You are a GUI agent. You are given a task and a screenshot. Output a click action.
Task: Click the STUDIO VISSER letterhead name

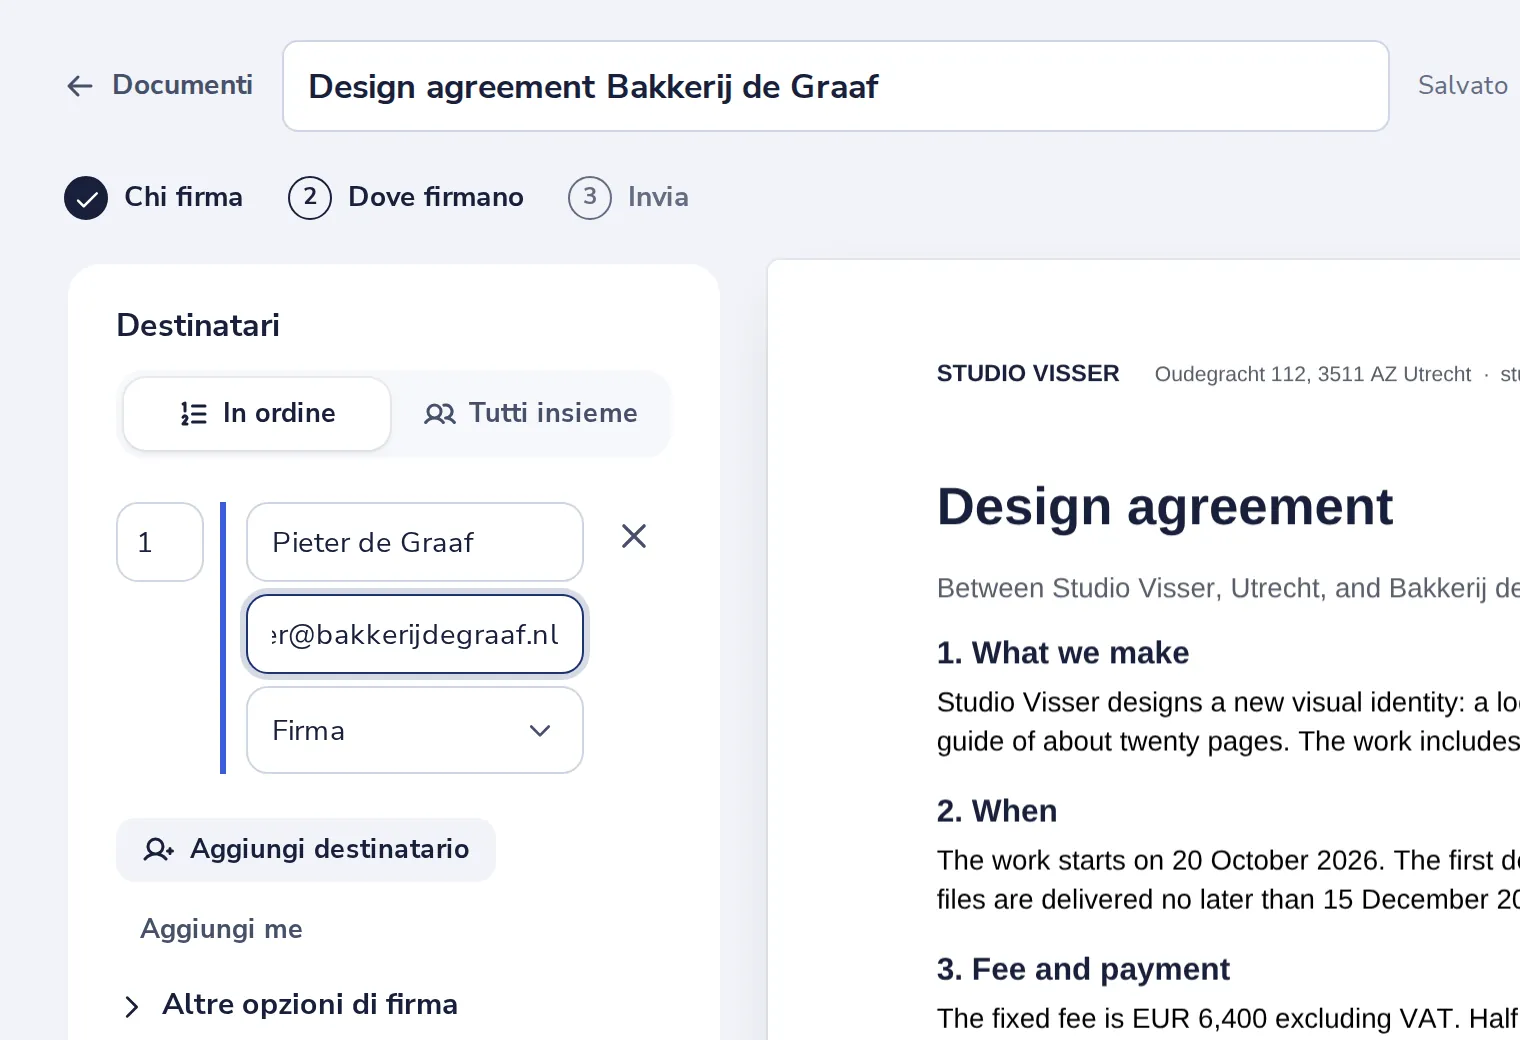pos(1028,373)
